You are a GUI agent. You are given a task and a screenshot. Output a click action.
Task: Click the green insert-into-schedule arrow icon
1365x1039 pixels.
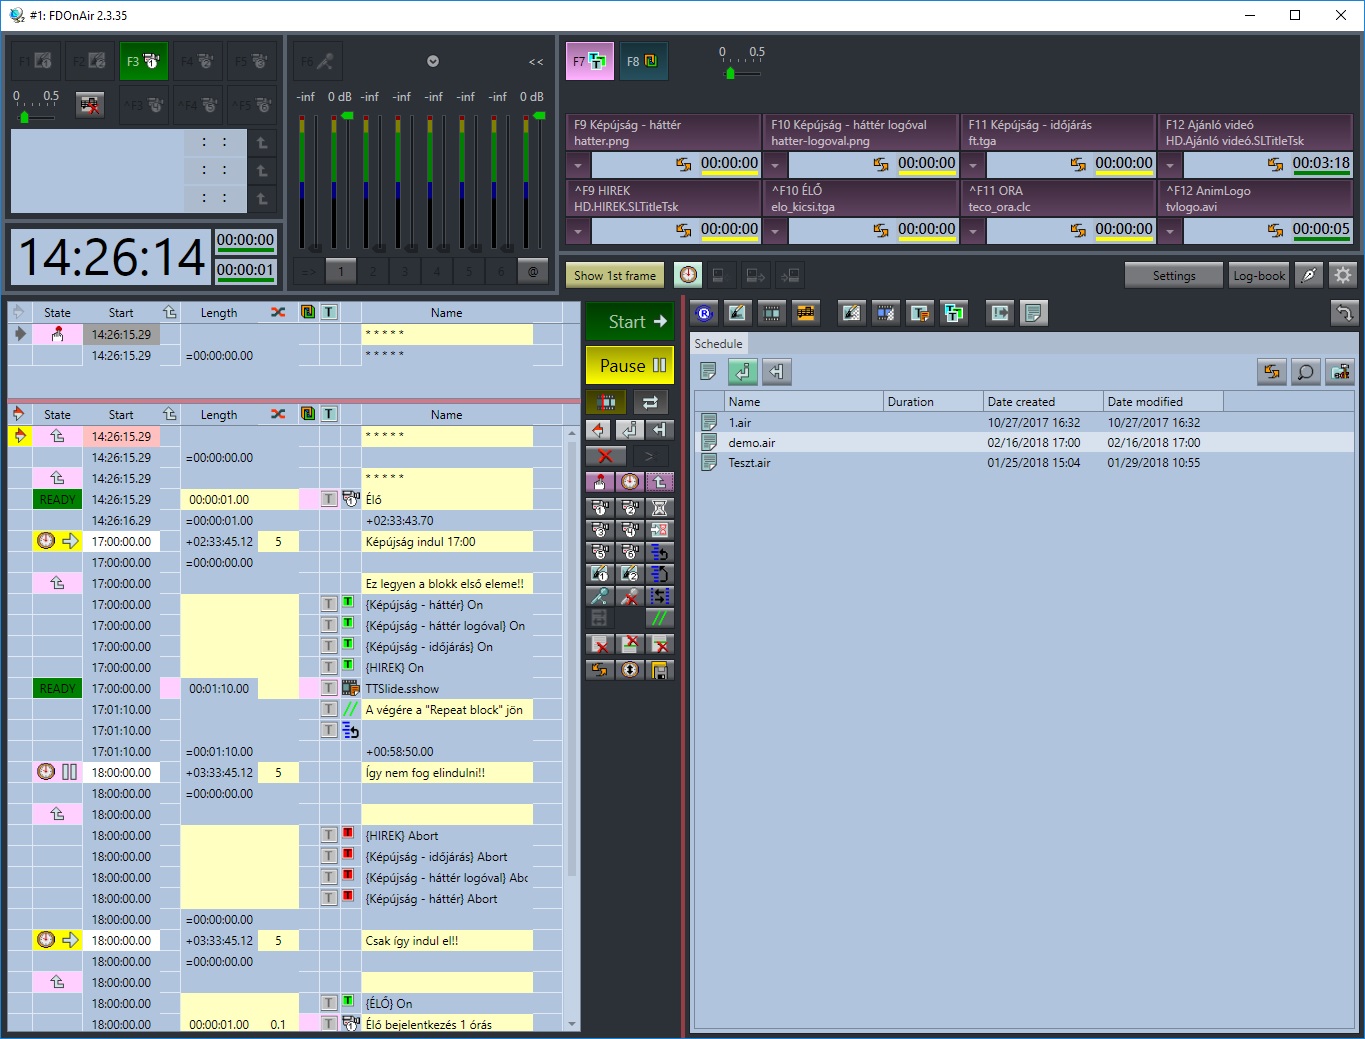pyautogui.click(x=742, y=372)
